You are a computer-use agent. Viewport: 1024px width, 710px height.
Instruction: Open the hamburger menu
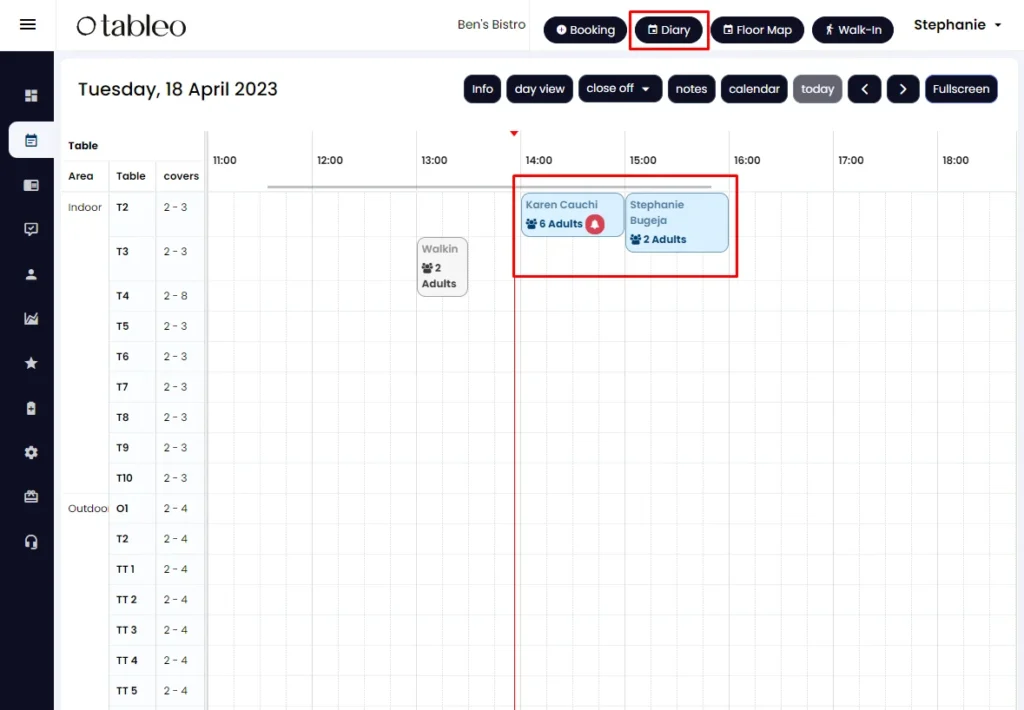click(27, 25)
